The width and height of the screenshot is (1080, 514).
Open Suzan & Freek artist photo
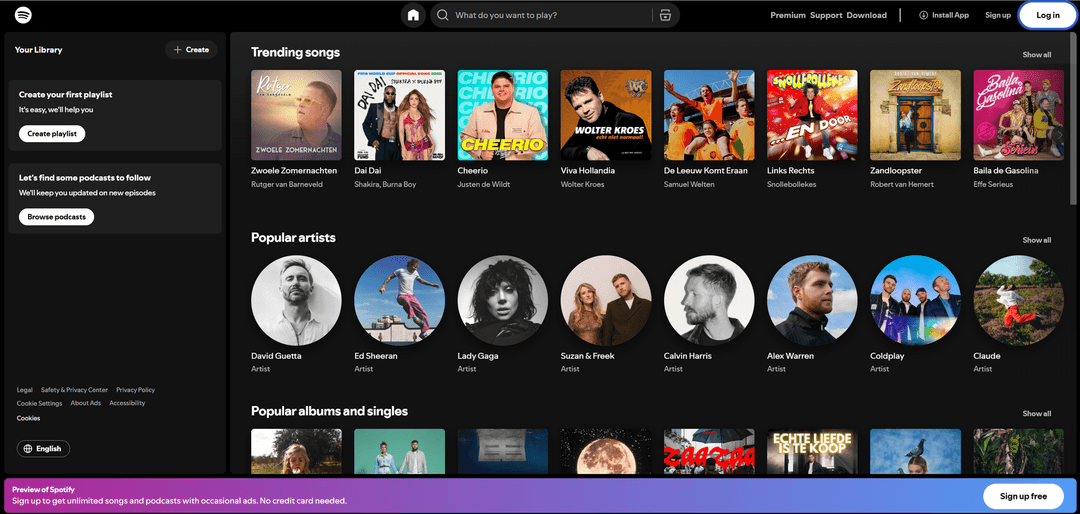click(x=606, y=300)
